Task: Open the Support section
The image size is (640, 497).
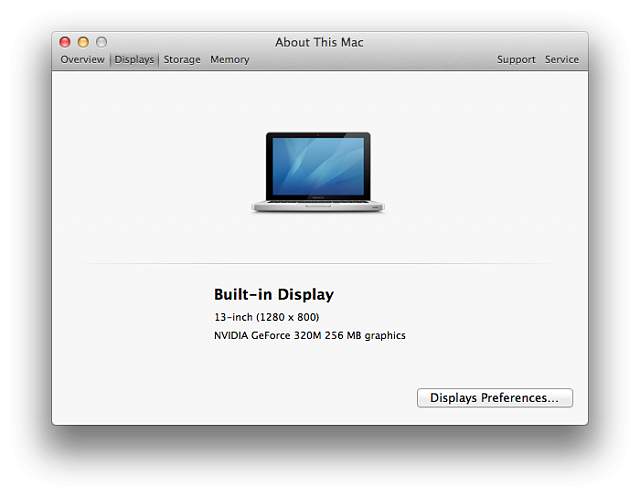Action: tap(516, 60)
